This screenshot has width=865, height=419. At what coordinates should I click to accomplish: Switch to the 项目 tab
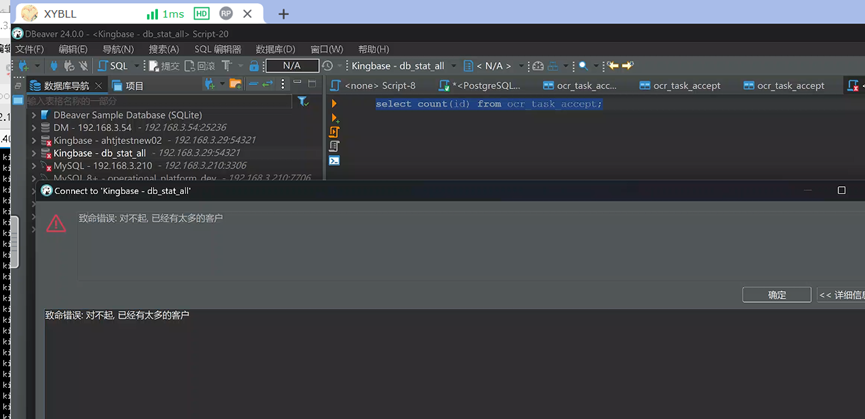pyautogui.click(x=128, y=85)
